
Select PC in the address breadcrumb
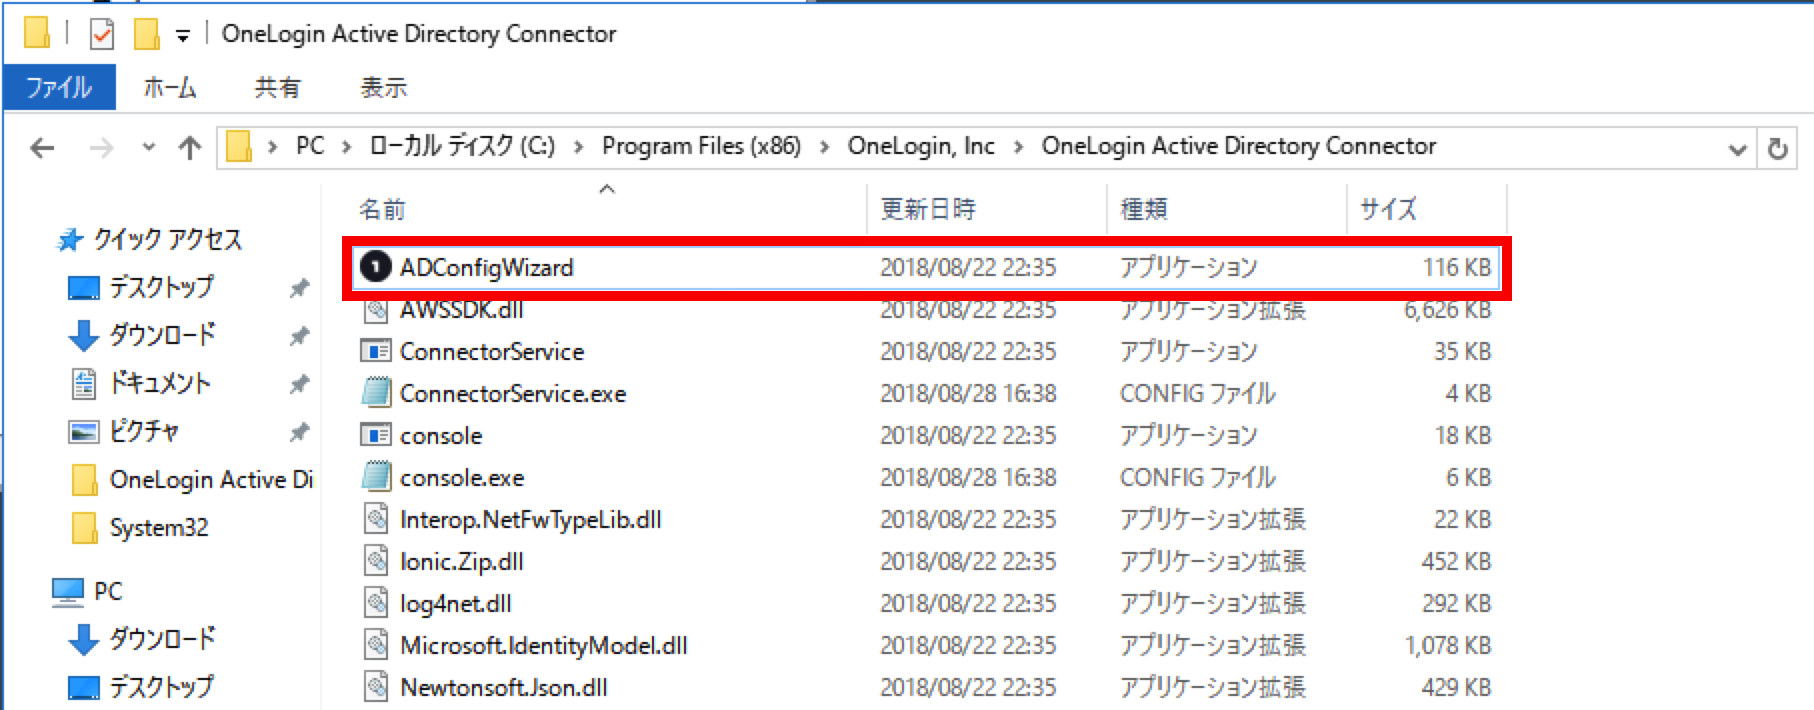point(310,147)
